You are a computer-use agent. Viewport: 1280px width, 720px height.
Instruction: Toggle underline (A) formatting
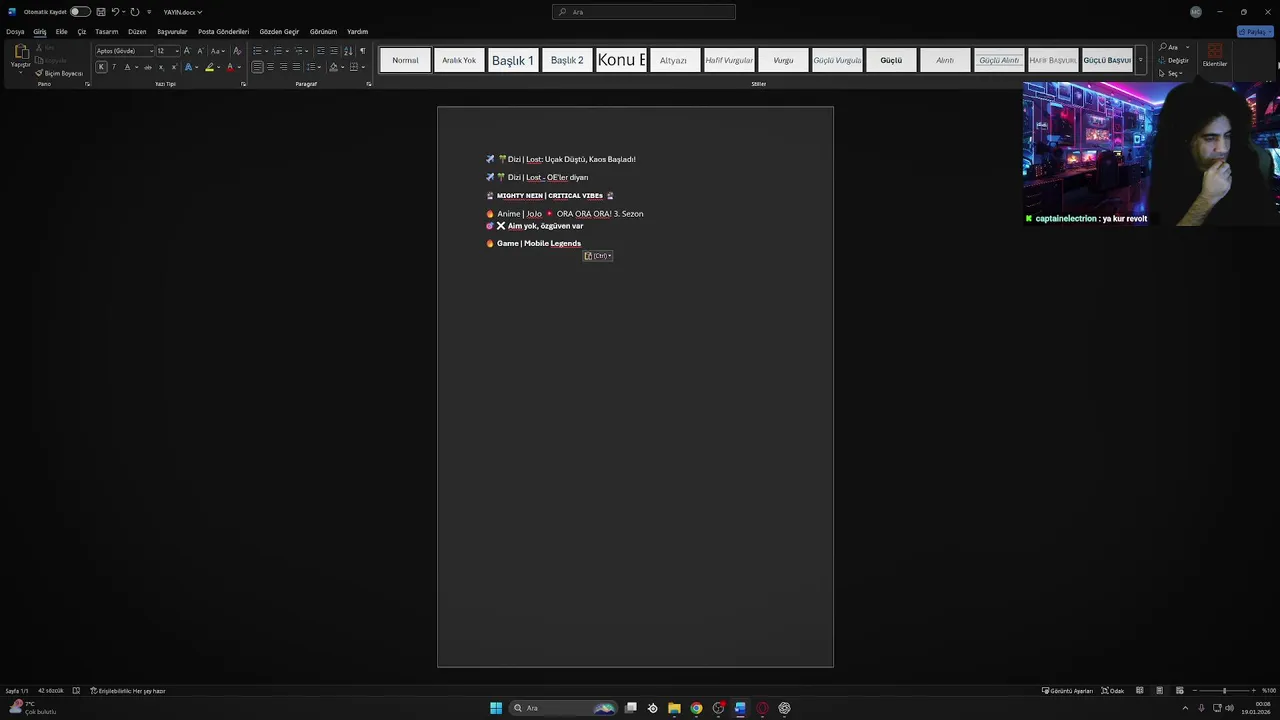[127, 67]
